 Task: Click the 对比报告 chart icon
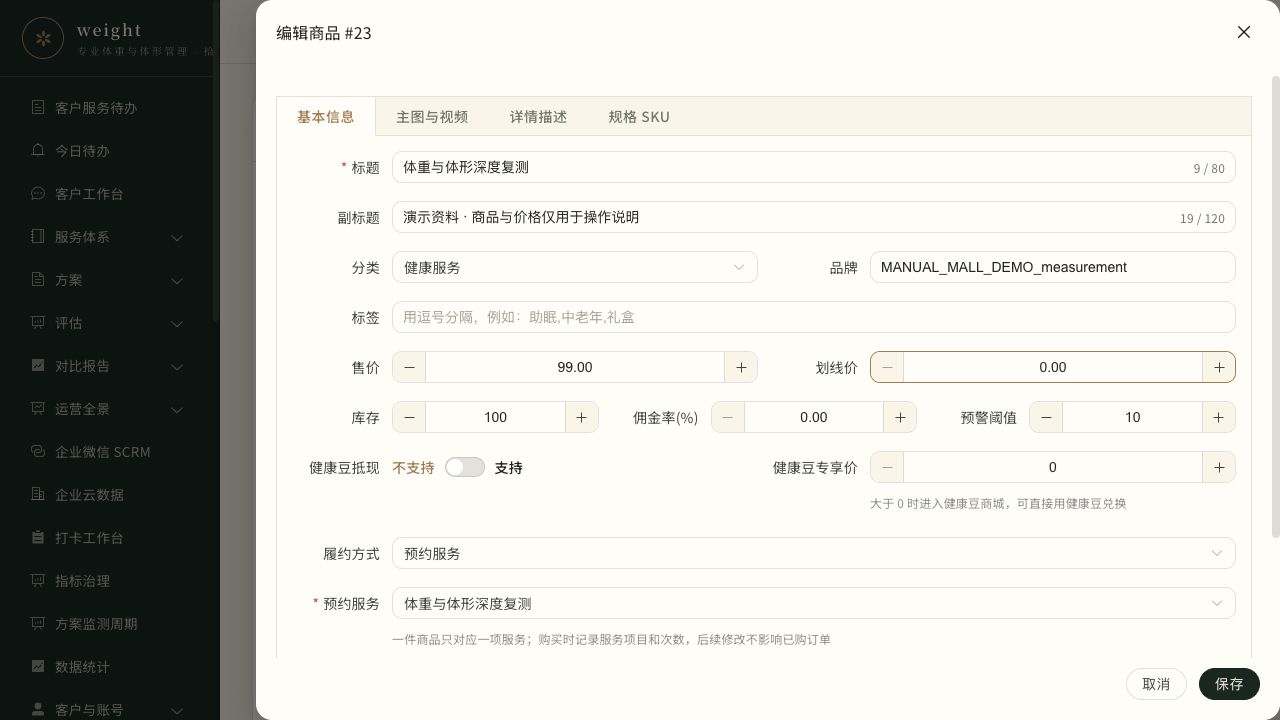[38, 365]
